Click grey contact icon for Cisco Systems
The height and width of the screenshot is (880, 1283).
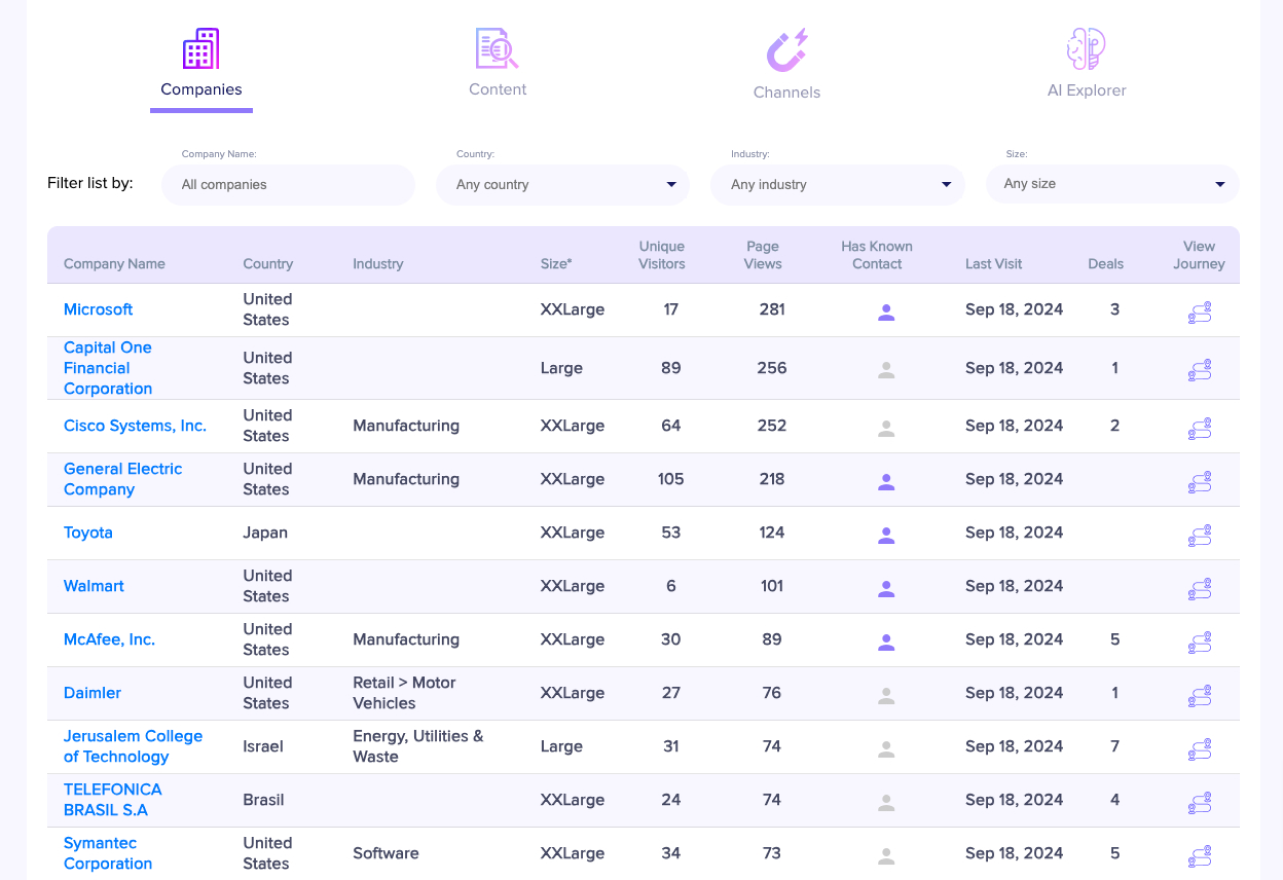tap(886, 428)
